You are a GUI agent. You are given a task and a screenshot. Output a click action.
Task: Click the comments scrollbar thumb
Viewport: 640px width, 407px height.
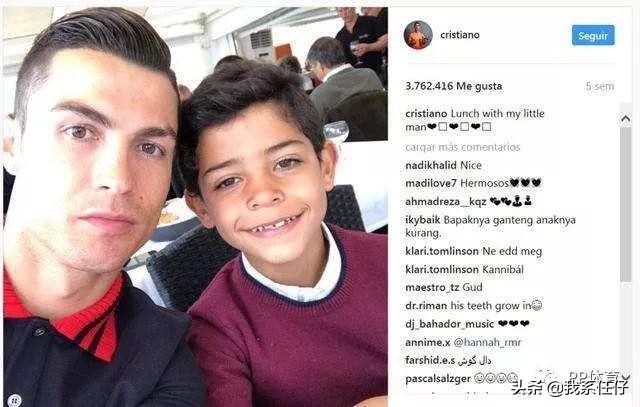click(626, 204)
